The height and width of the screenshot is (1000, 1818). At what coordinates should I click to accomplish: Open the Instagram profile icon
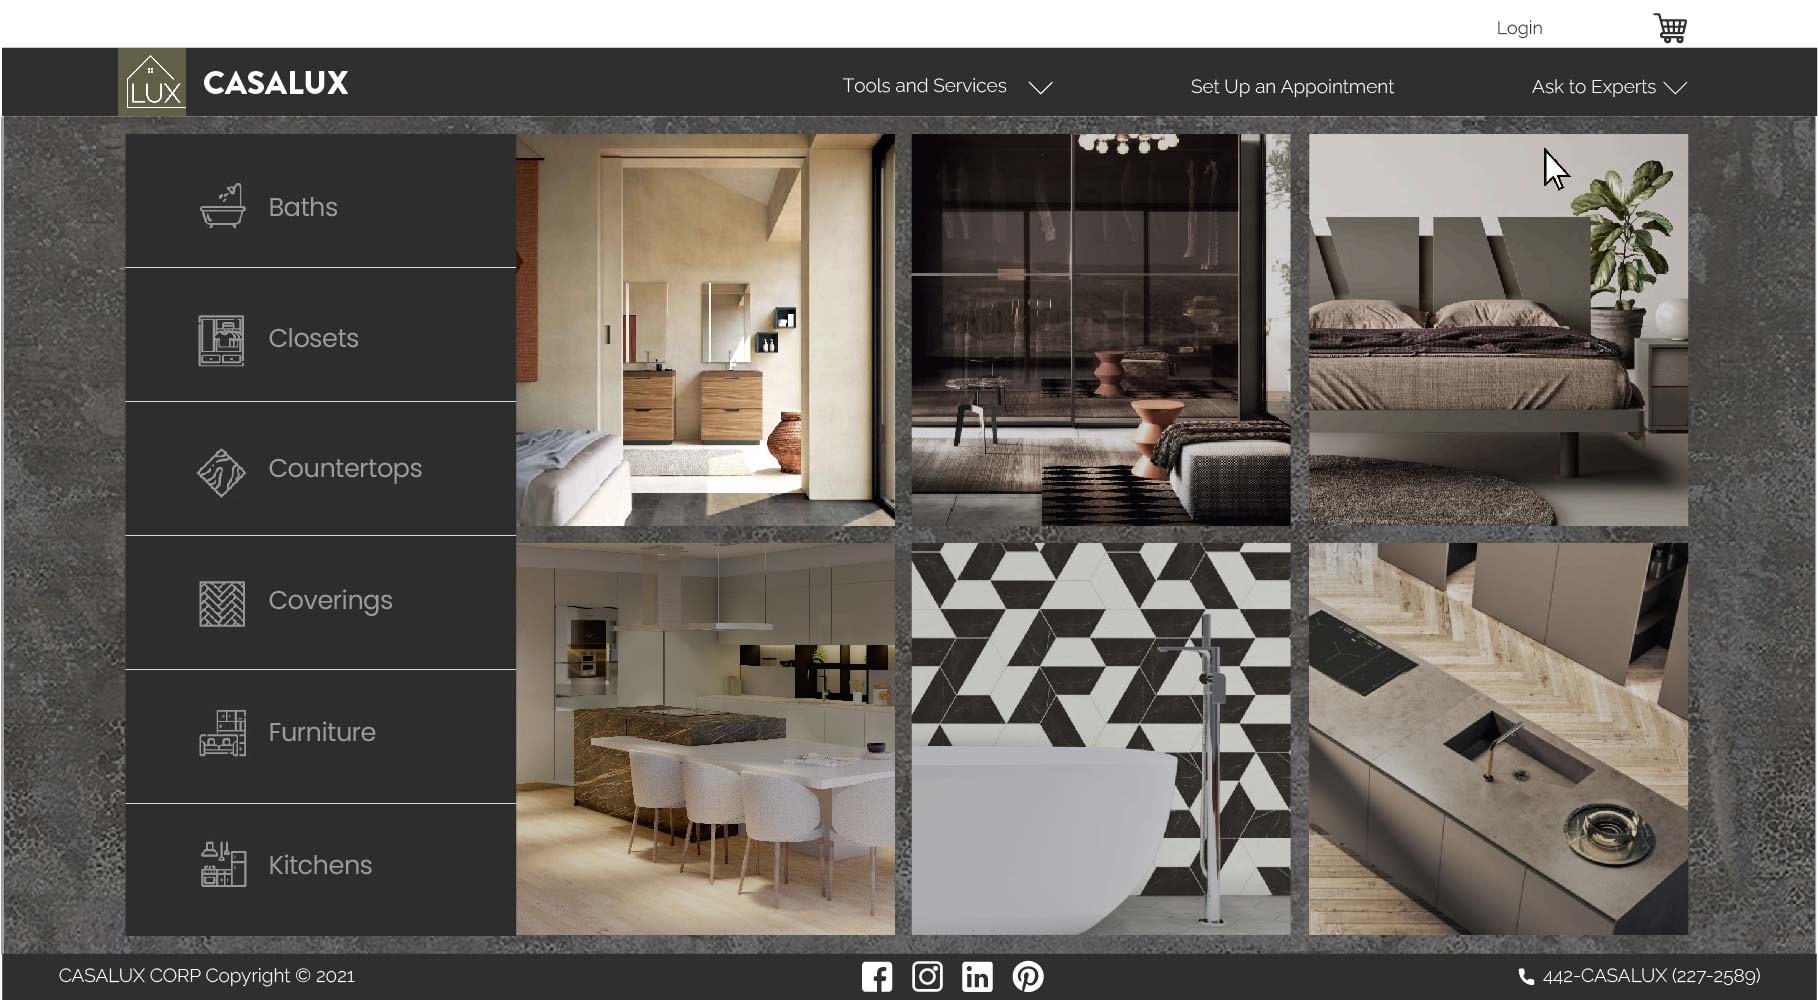(927, 977)
